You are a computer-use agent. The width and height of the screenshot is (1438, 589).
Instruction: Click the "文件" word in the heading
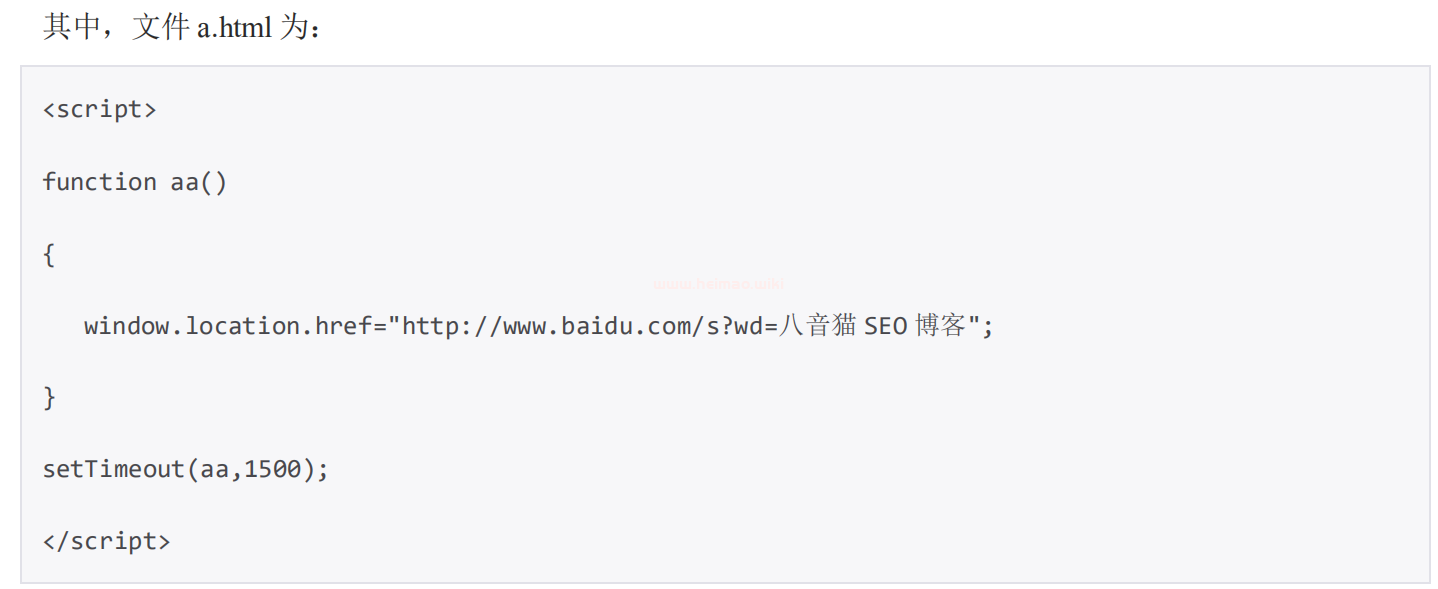tap(160, 27)
